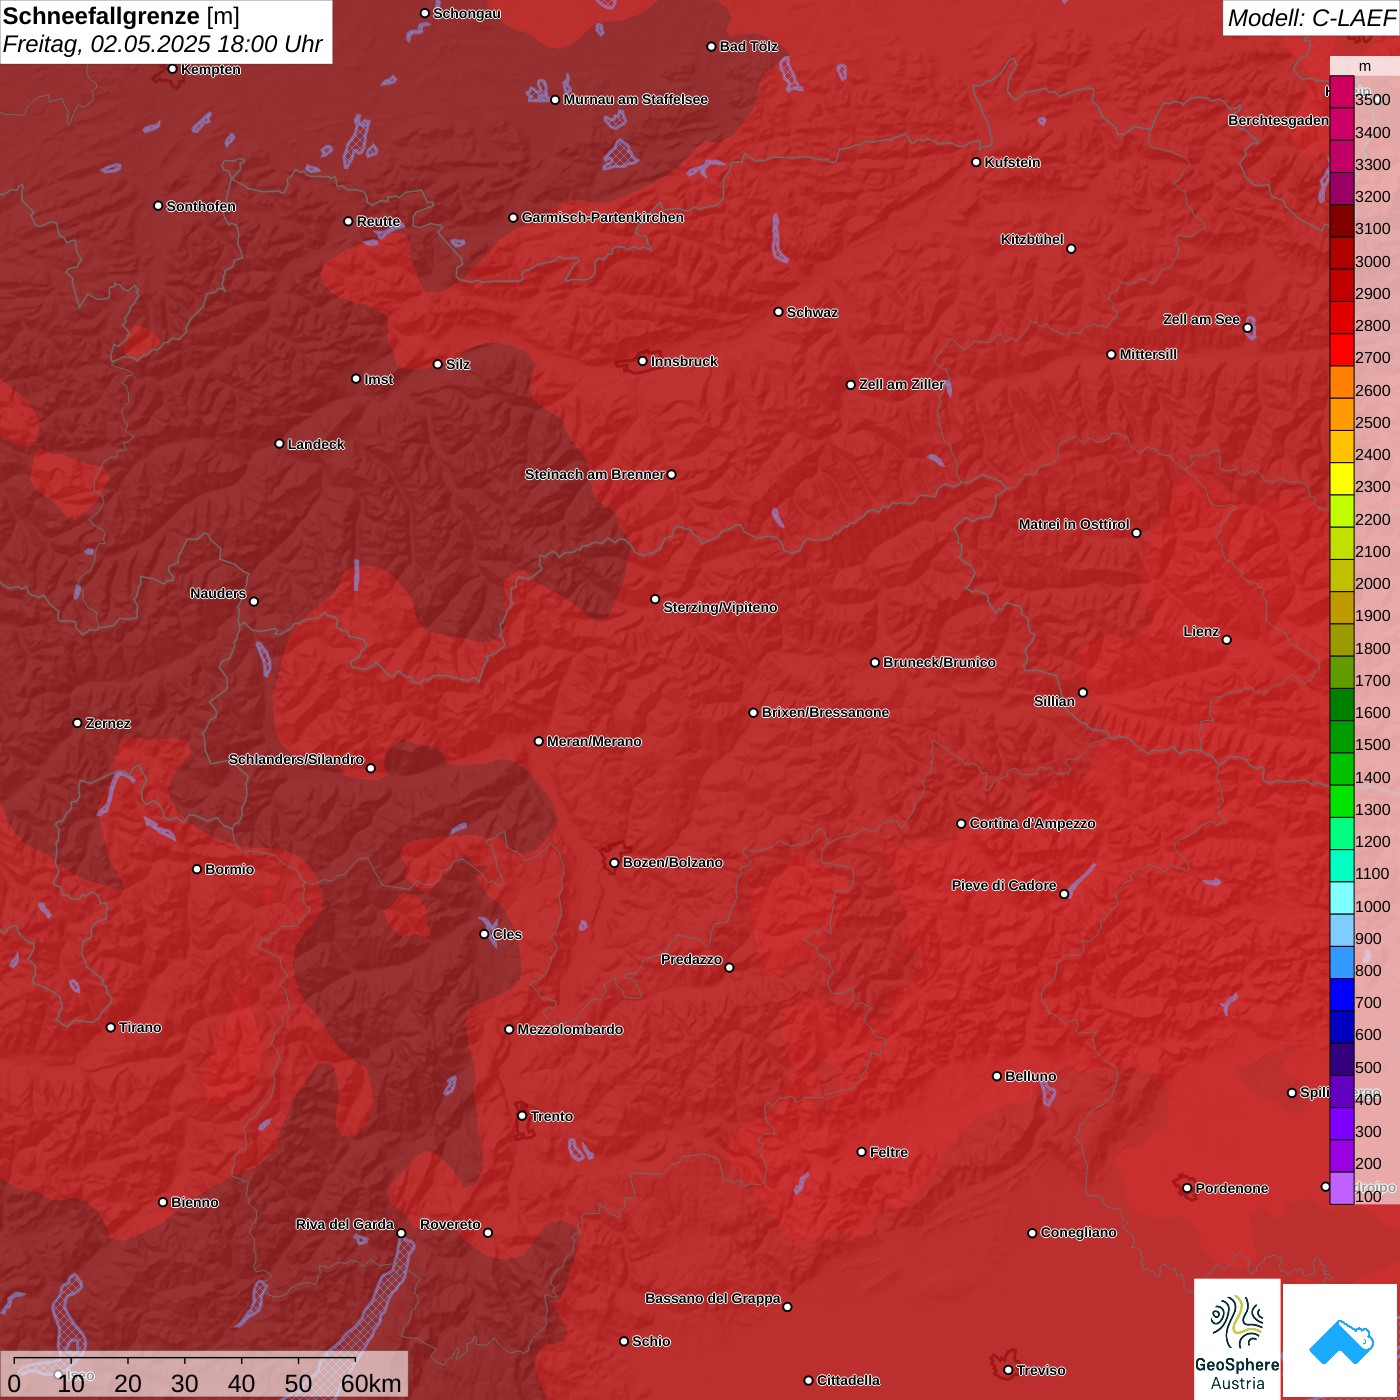The width and height of the screenshot is (1400, 1400).
Task: Click the blue logo beside GeoSphere Austria
Action: click(x=1340, y=1341)
